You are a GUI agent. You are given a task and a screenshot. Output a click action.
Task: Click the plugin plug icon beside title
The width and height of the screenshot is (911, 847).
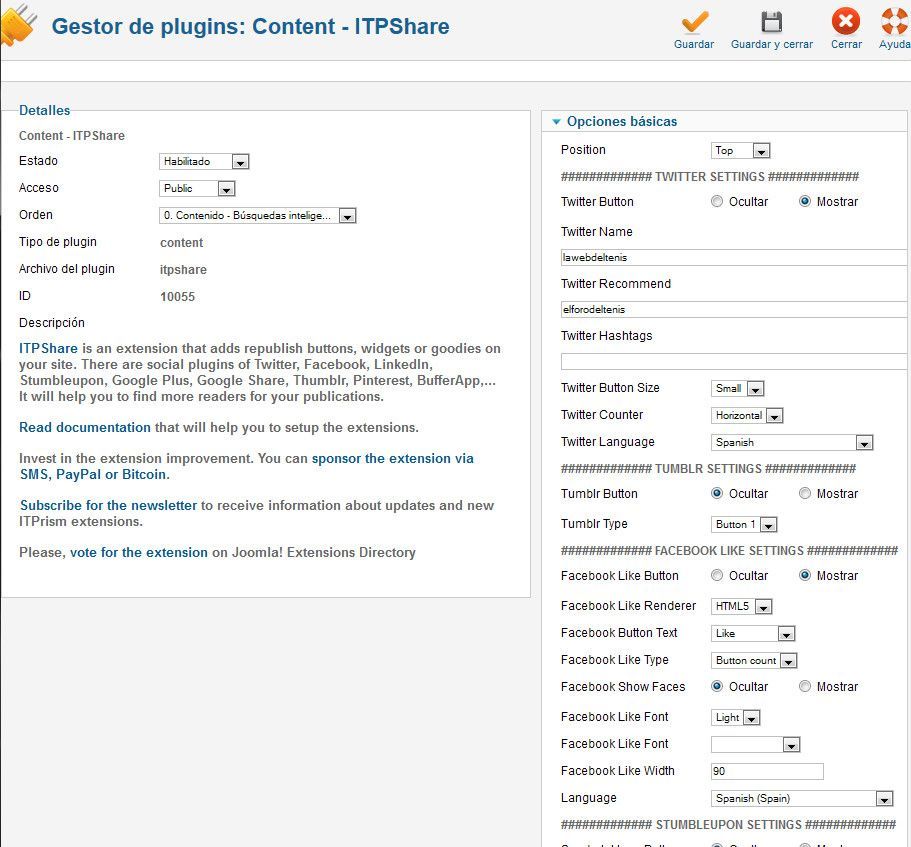(17, 25)
